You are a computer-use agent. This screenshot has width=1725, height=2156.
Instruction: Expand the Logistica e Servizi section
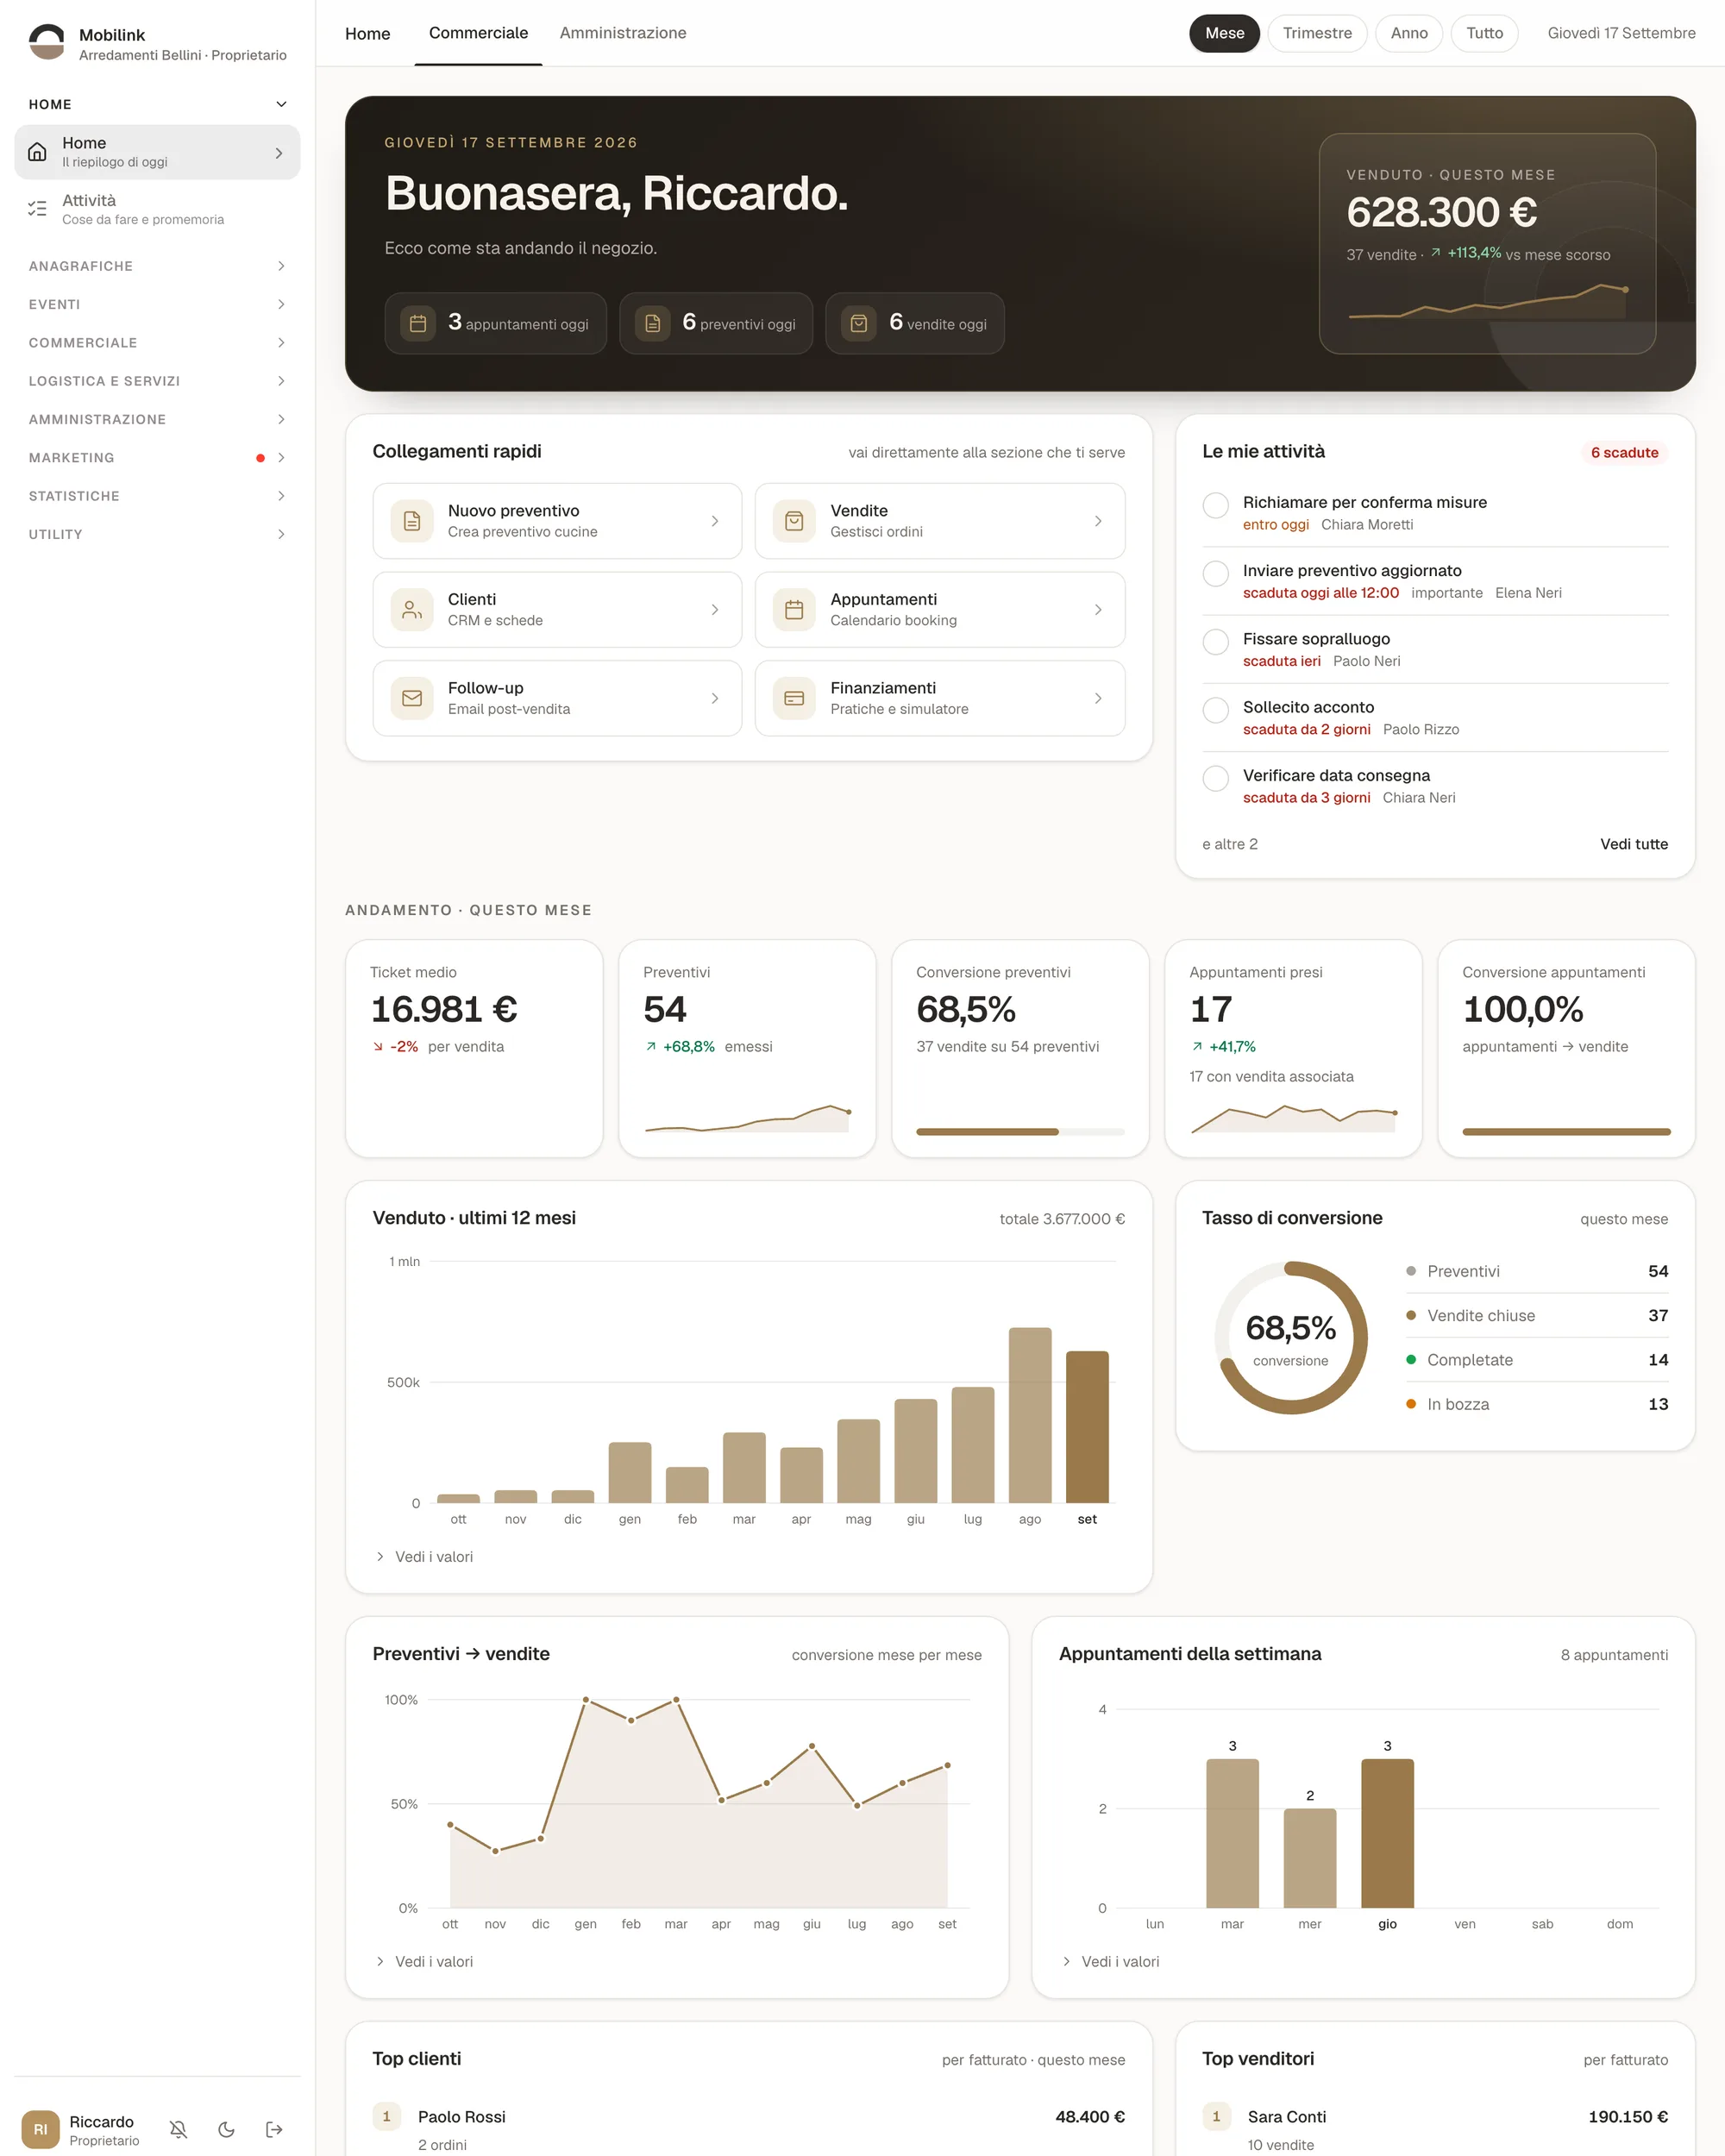pos(157,381)
